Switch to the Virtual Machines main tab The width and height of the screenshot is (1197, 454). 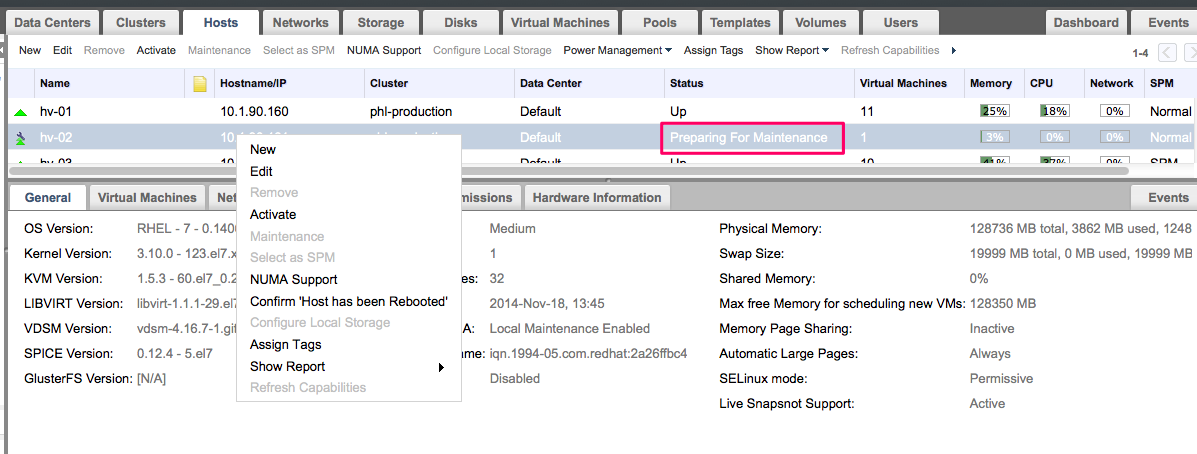tap(559, 22)
